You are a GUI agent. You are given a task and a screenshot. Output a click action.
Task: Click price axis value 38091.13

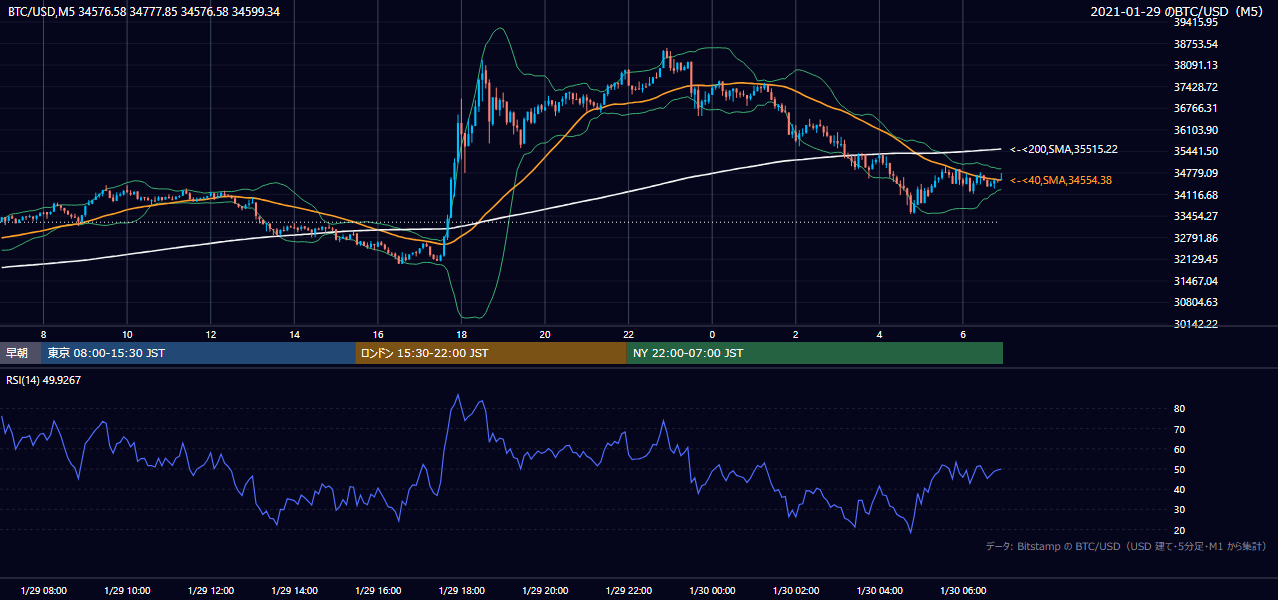coord(1195,65)
